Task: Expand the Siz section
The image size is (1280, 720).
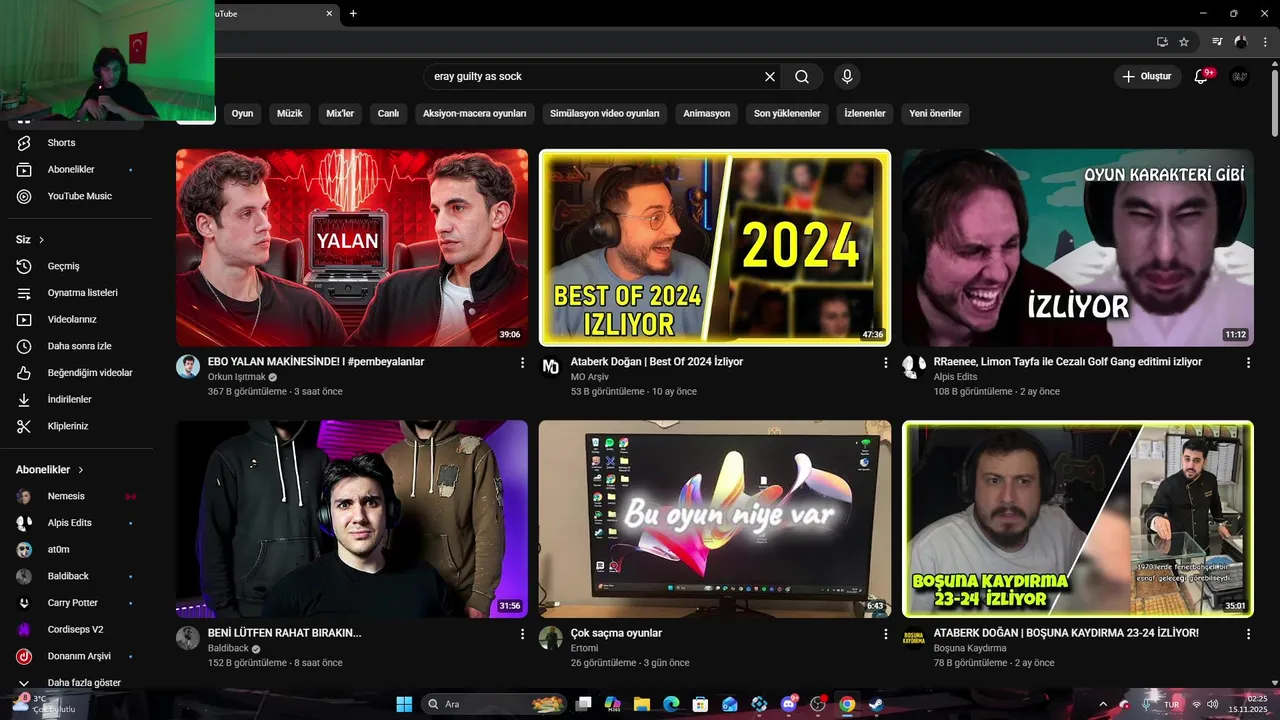Action: click(30, 240)
